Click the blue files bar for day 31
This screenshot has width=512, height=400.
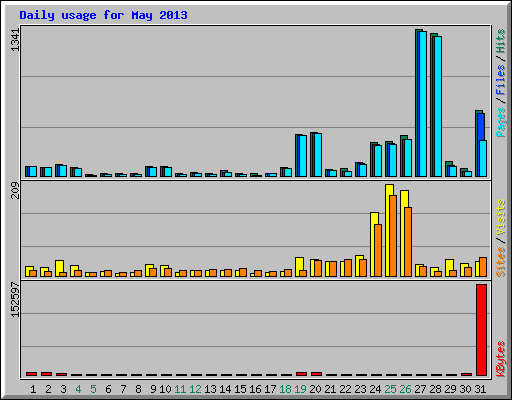481,127
